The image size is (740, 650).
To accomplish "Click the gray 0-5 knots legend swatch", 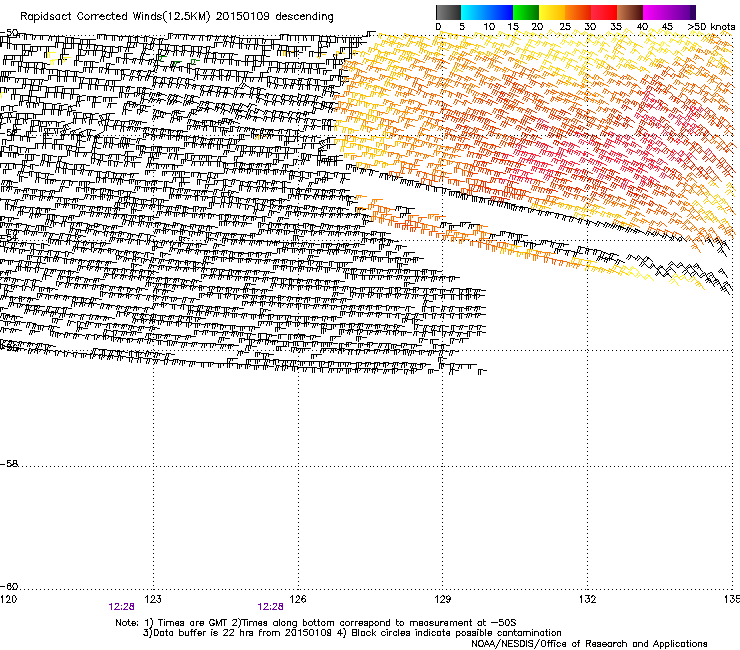I will click(448, 12).
